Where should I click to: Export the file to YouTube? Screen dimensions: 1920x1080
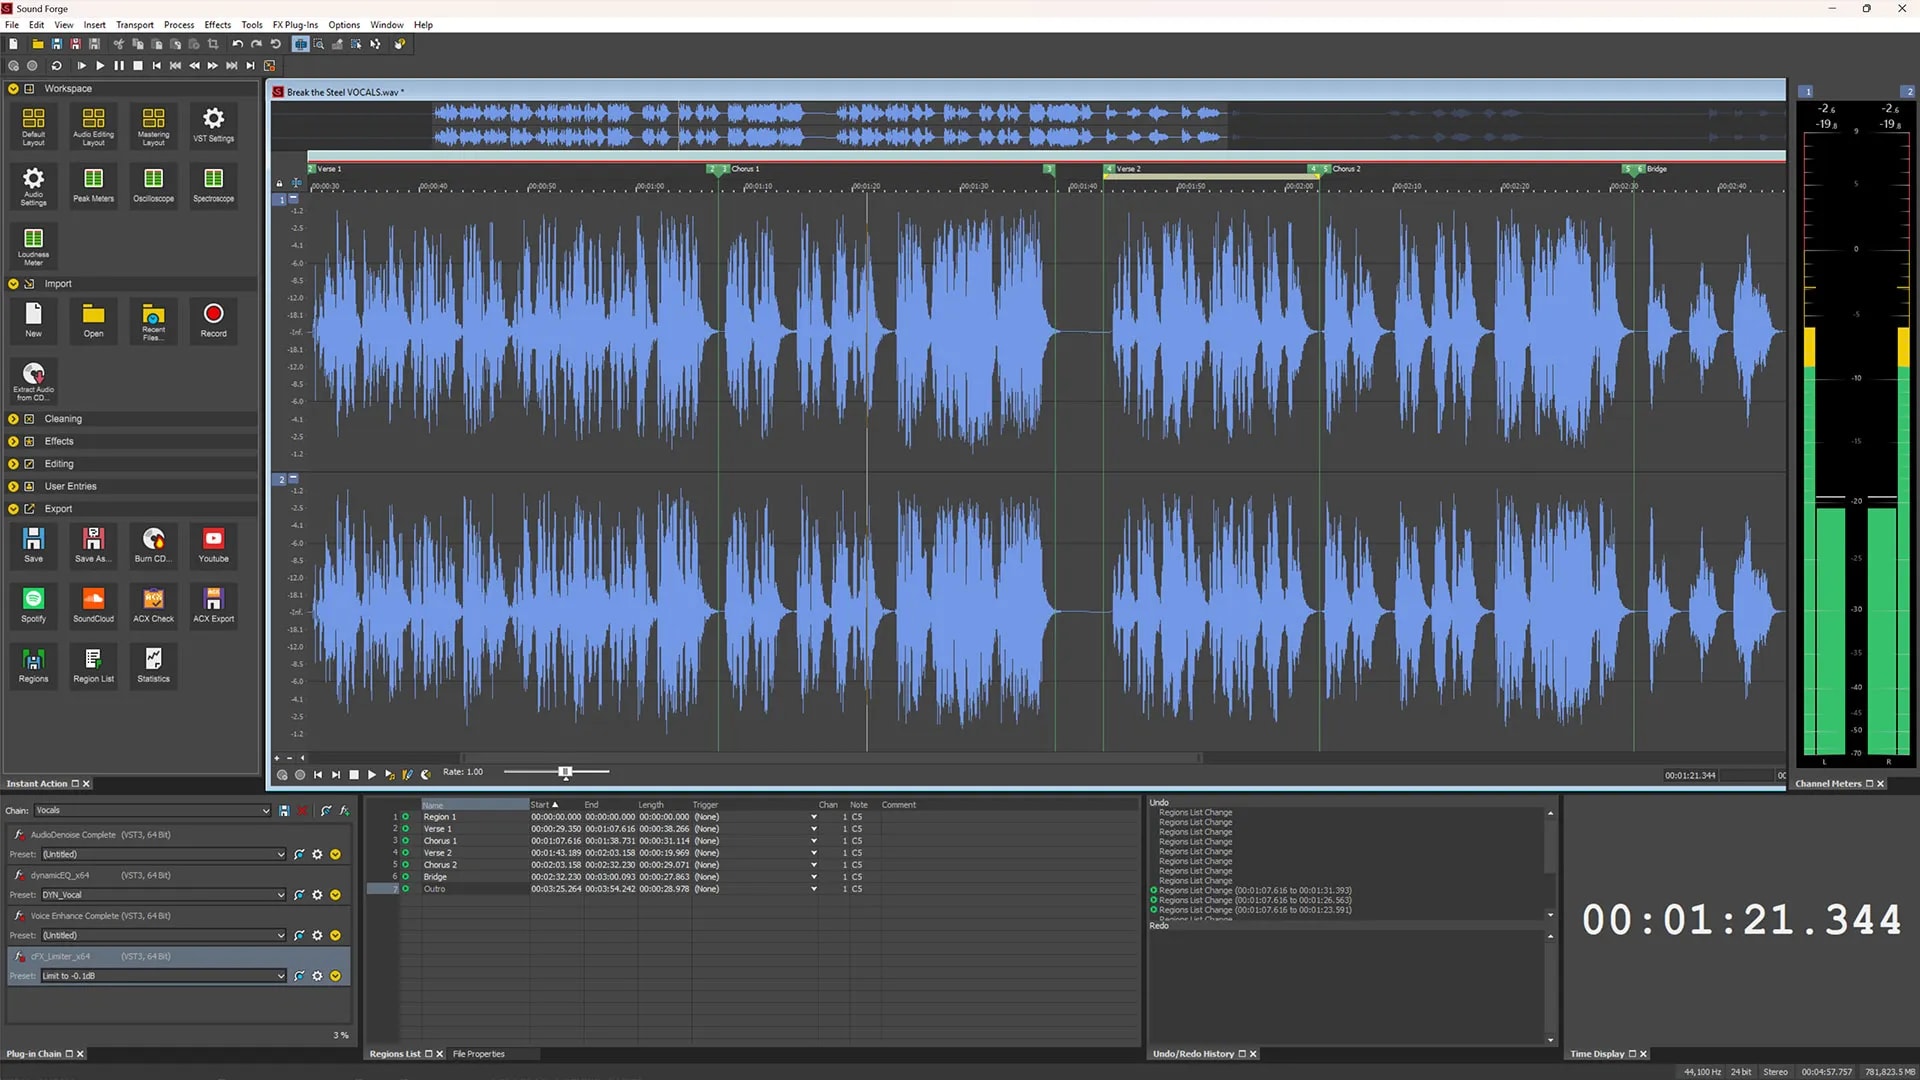pyautogui.click(x=213, y=545)
